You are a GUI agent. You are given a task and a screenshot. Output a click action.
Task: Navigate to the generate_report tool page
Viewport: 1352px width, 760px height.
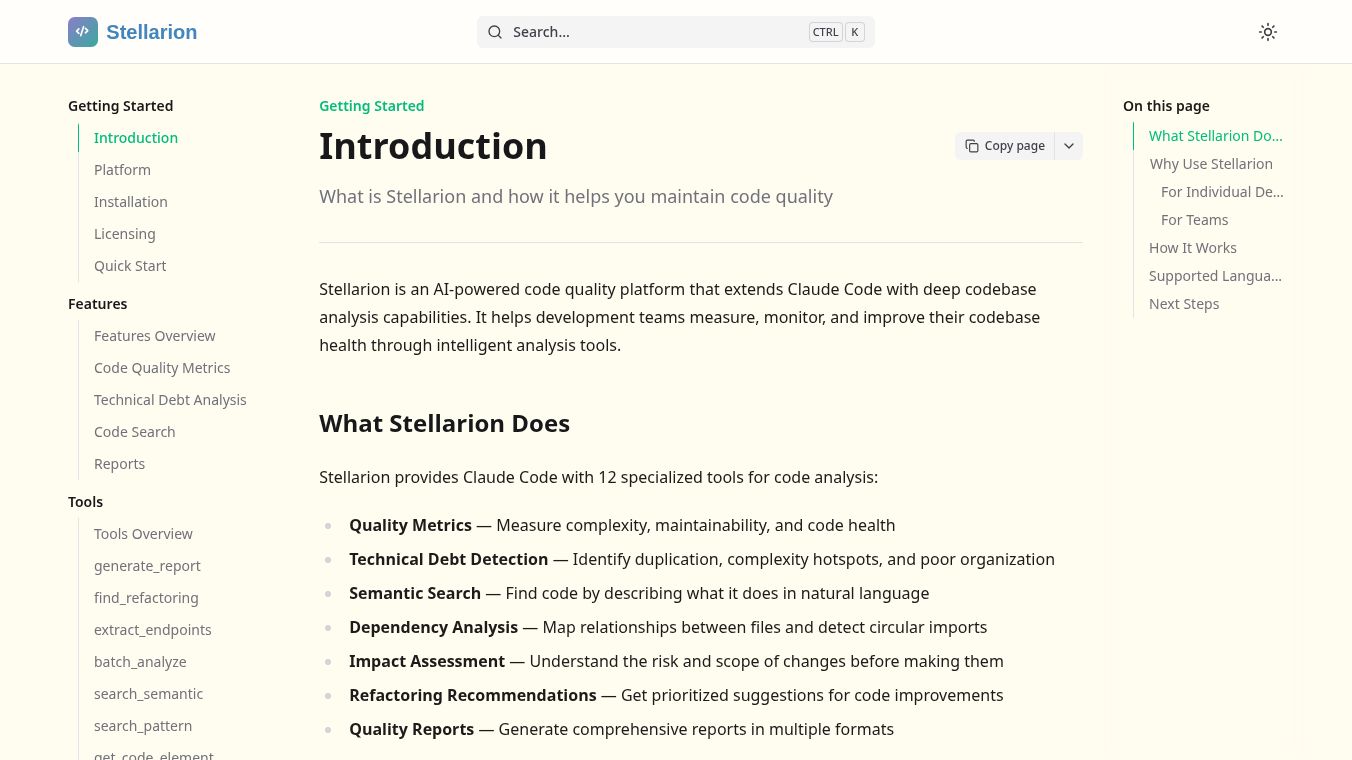[147, 566]
